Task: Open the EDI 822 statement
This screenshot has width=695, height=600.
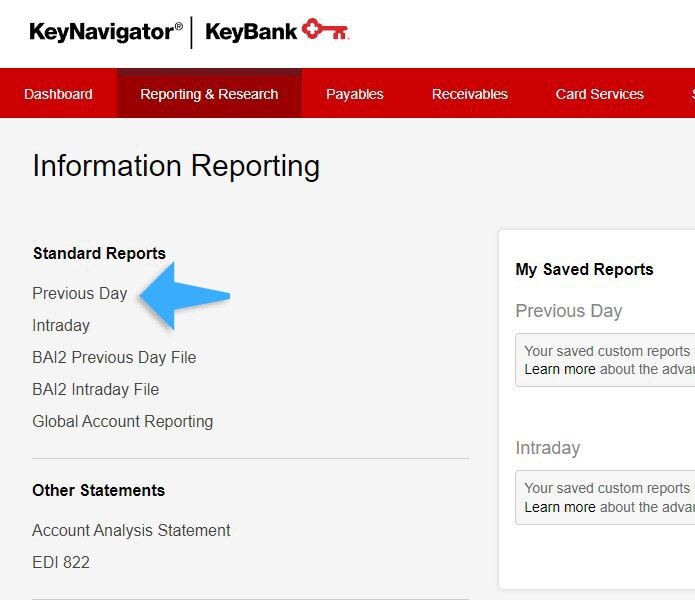Action: pos(61,563)
